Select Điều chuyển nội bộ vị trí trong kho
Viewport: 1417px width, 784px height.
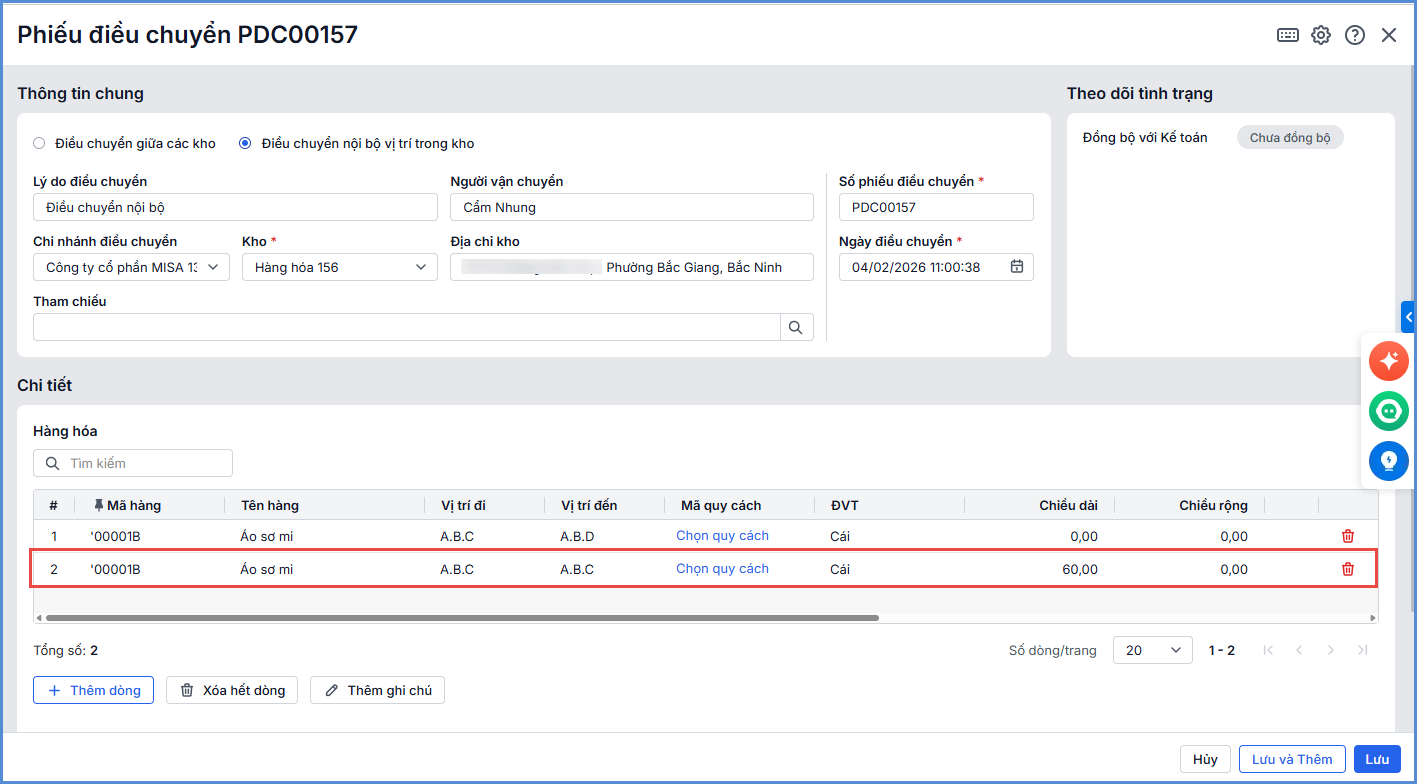245,143
